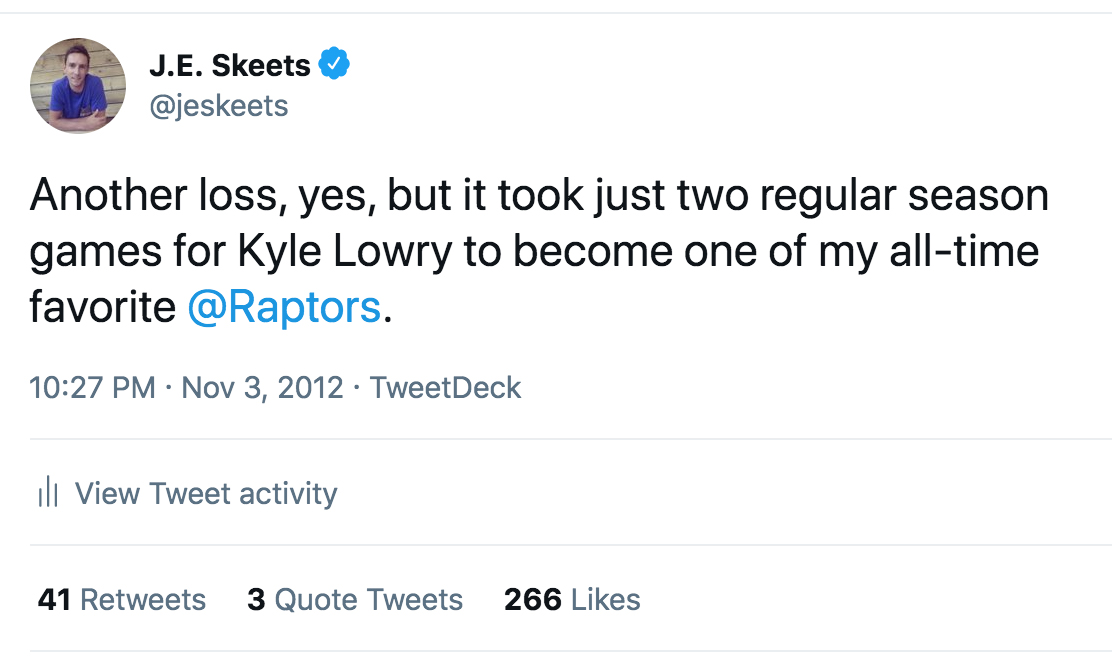
Task: Click the View Tweet activity text
Action: [x=206, y=493]
